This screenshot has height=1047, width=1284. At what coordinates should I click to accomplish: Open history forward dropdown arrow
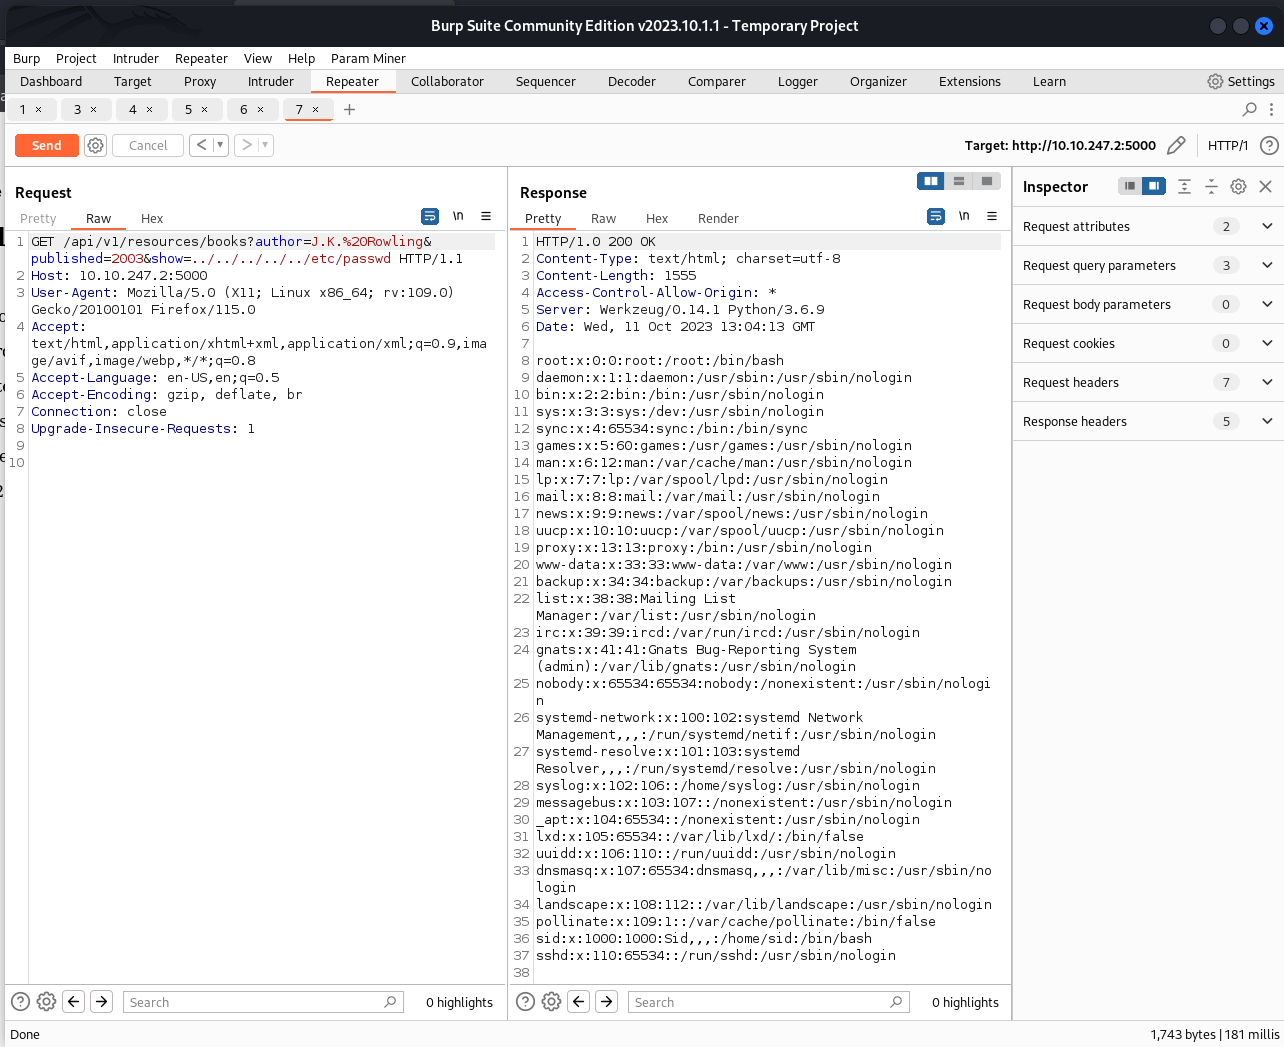[266, 145]
